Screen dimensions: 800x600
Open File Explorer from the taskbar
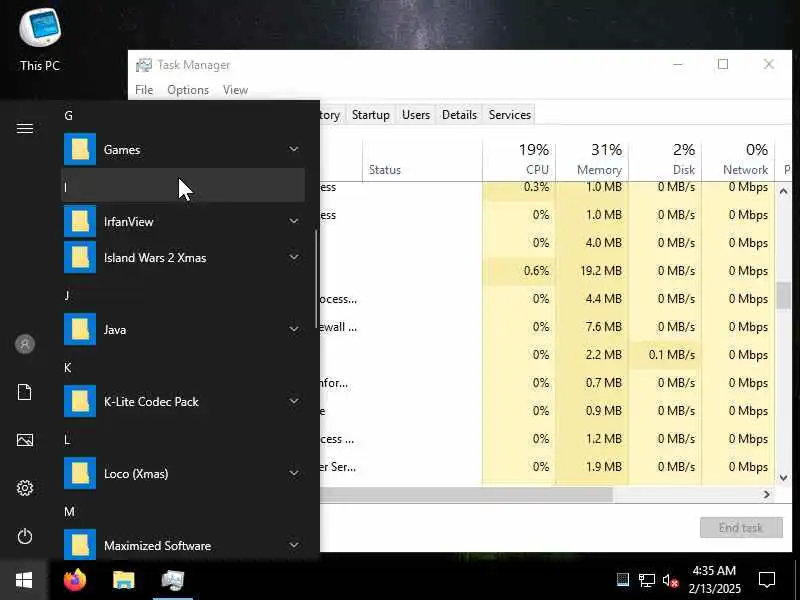123,580
